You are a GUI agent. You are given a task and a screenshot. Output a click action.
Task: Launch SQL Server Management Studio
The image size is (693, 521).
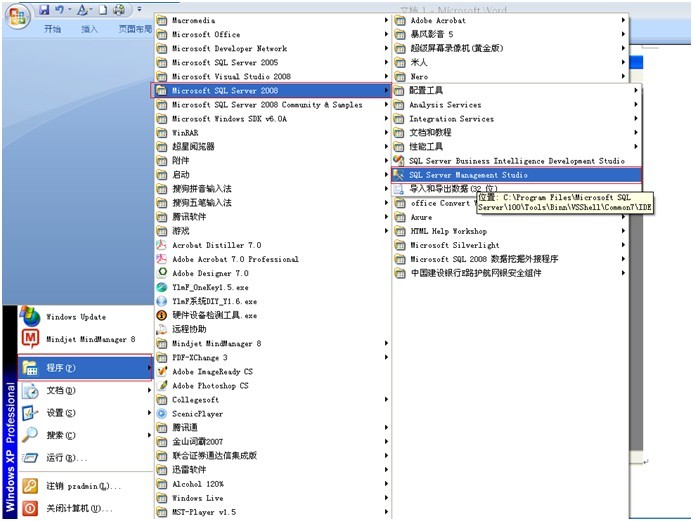(x=516, y=175)
